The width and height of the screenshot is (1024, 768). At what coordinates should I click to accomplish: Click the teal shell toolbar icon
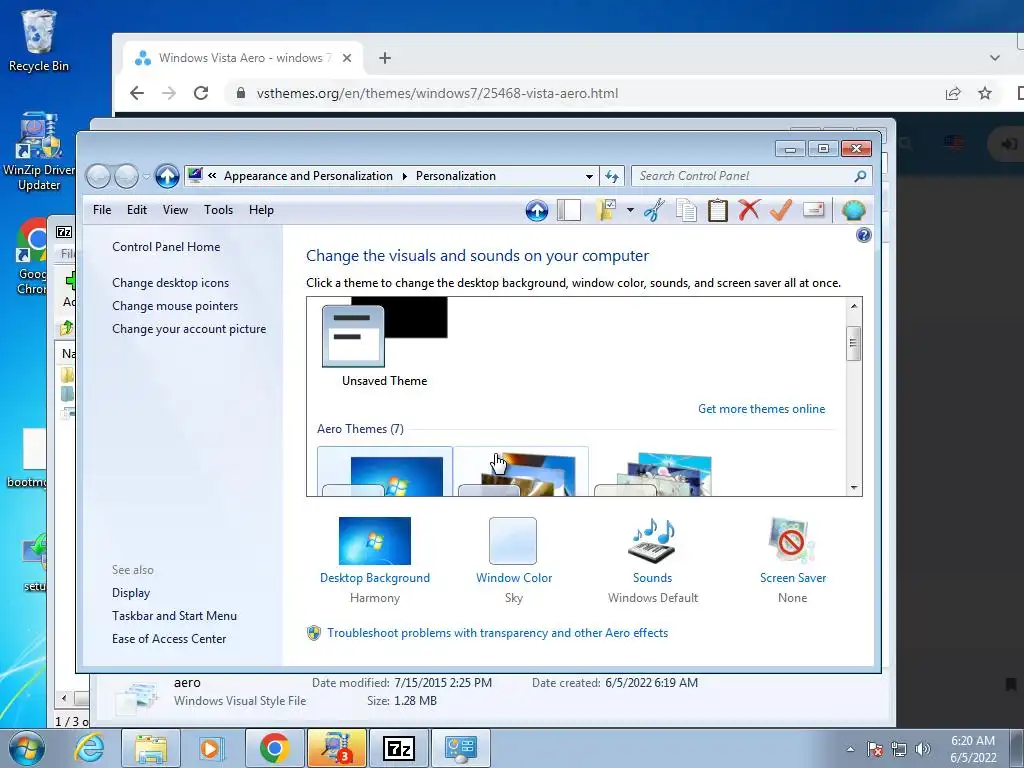854,210
